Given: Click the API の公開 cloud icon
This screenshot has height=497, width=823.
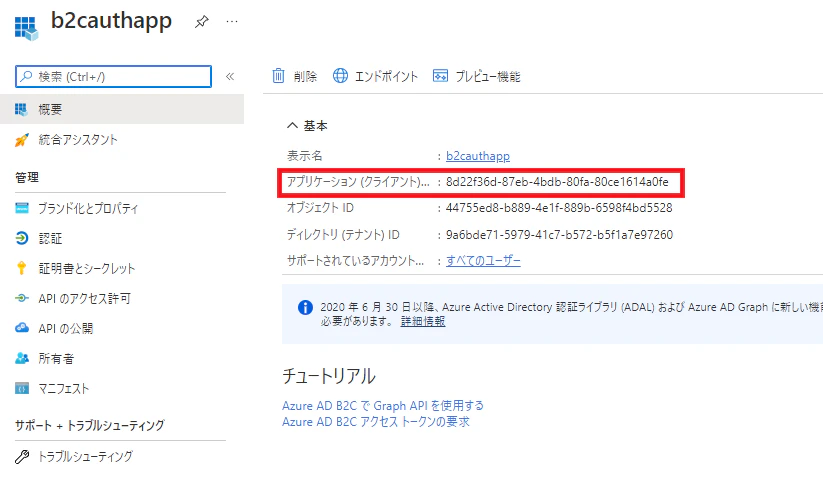Looking at the screenshot, I should (x=22, y=328).
